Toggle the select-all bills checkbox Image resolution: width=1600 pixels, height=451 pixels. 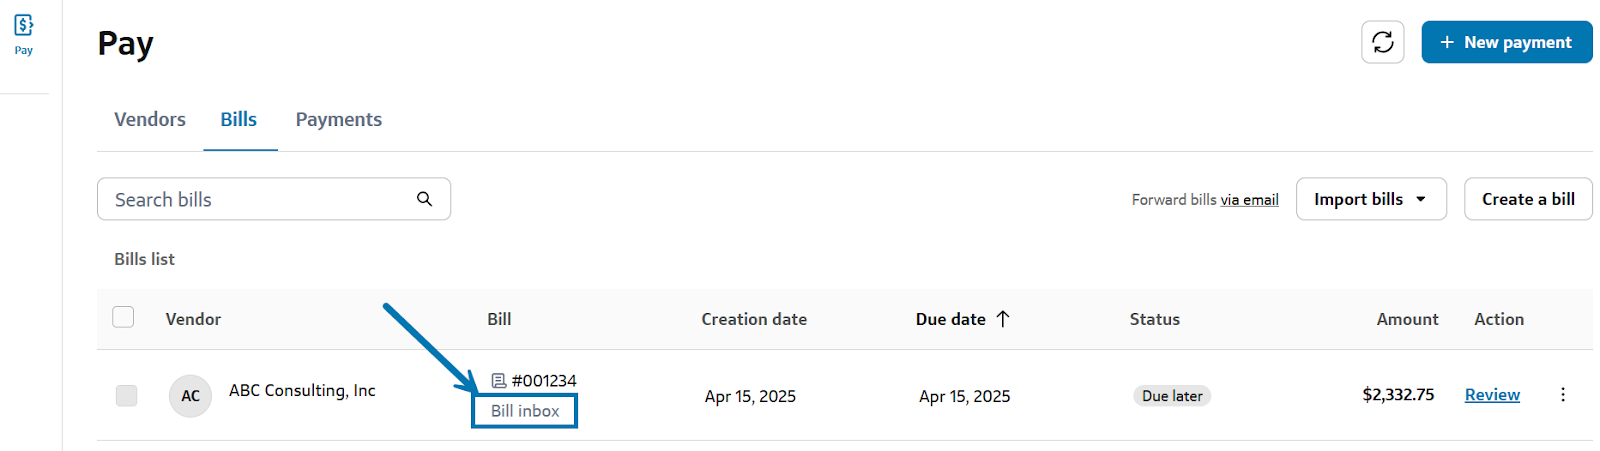[x=123, y=318]
